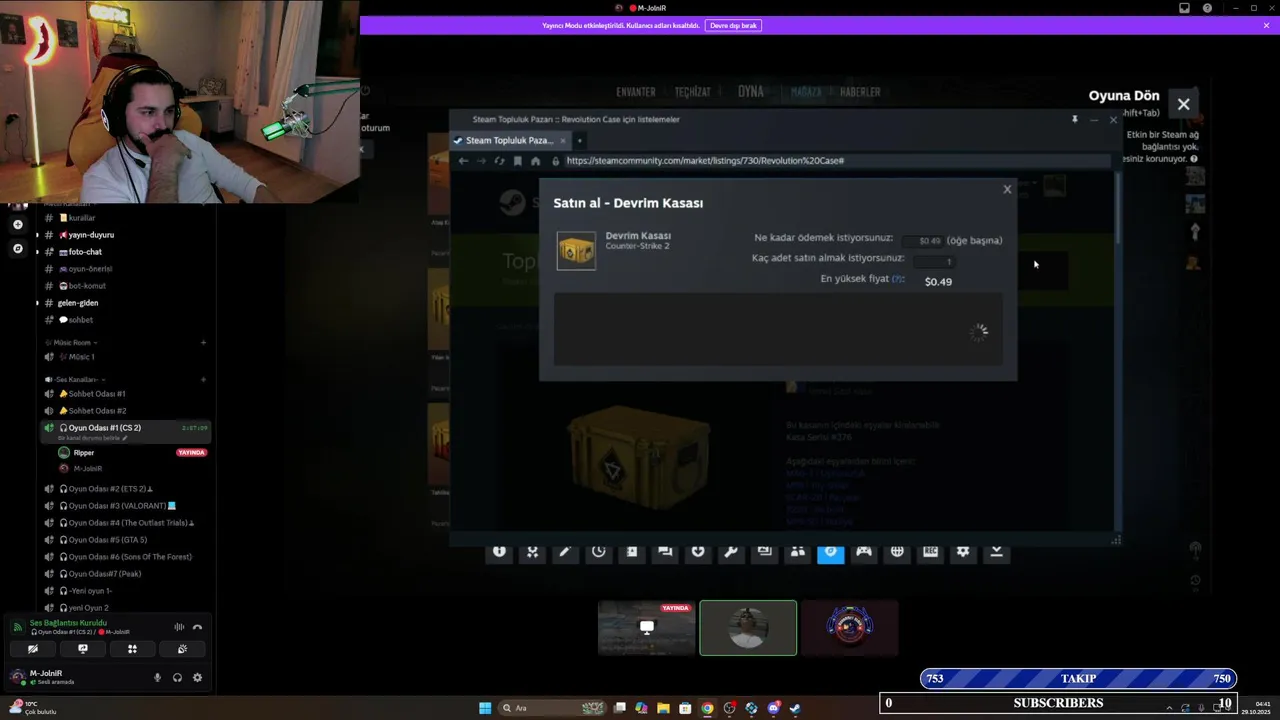Open the ENVANTER game menu tab
The image size is (1280, 720).
(x=636, y=92)
